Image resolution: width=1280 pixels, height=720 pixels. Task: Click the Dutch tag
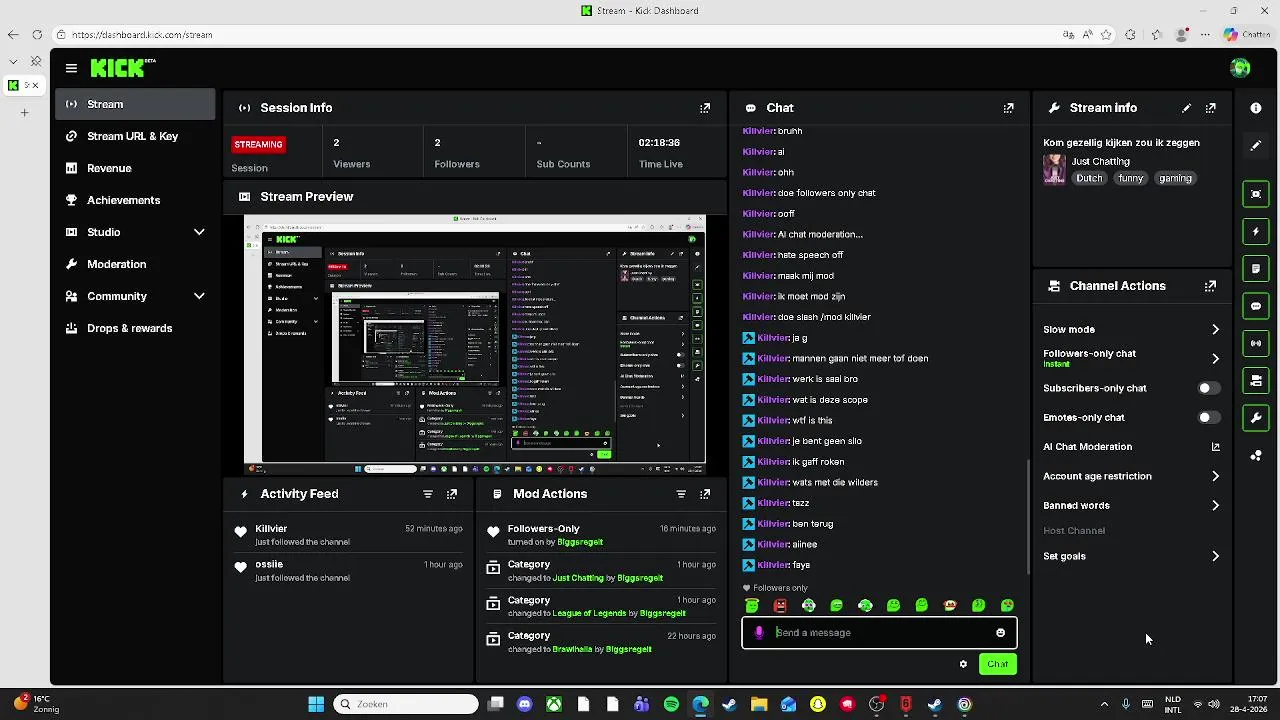1089,178
